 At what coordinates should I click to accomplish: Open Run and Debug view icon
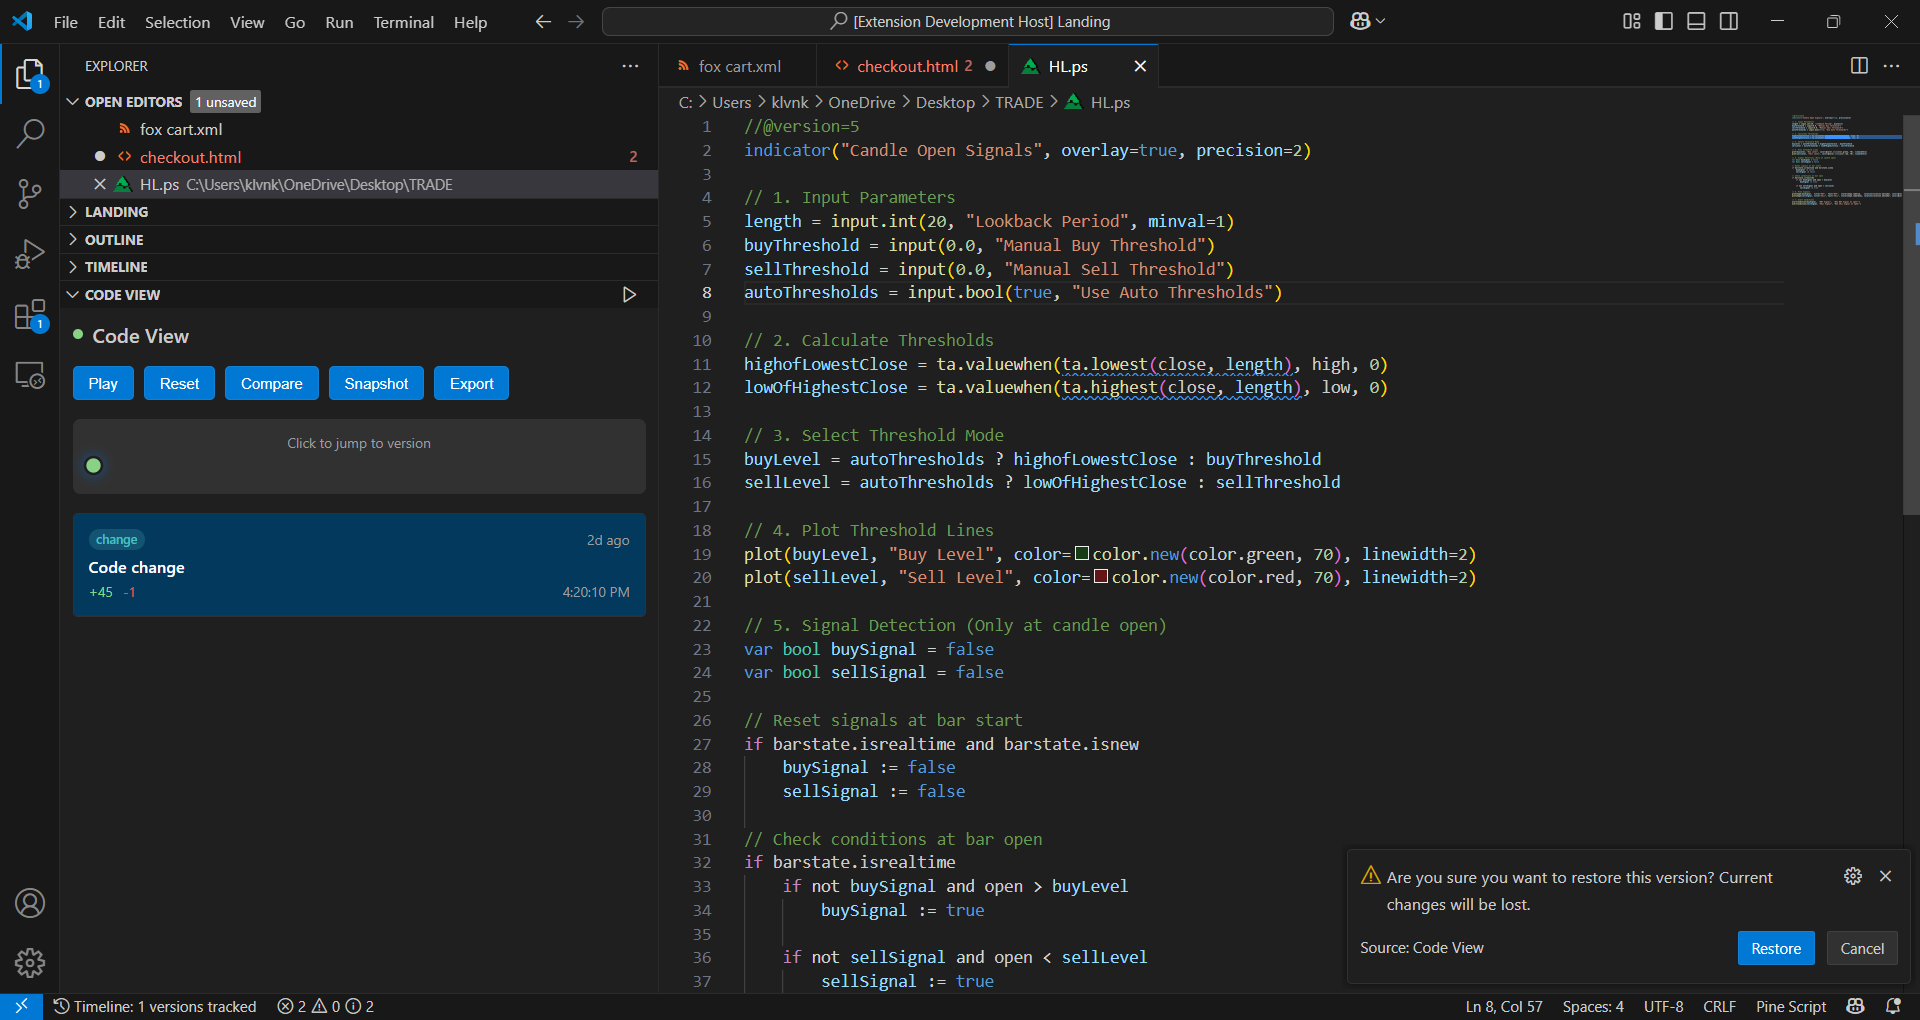tap(30, 255)
